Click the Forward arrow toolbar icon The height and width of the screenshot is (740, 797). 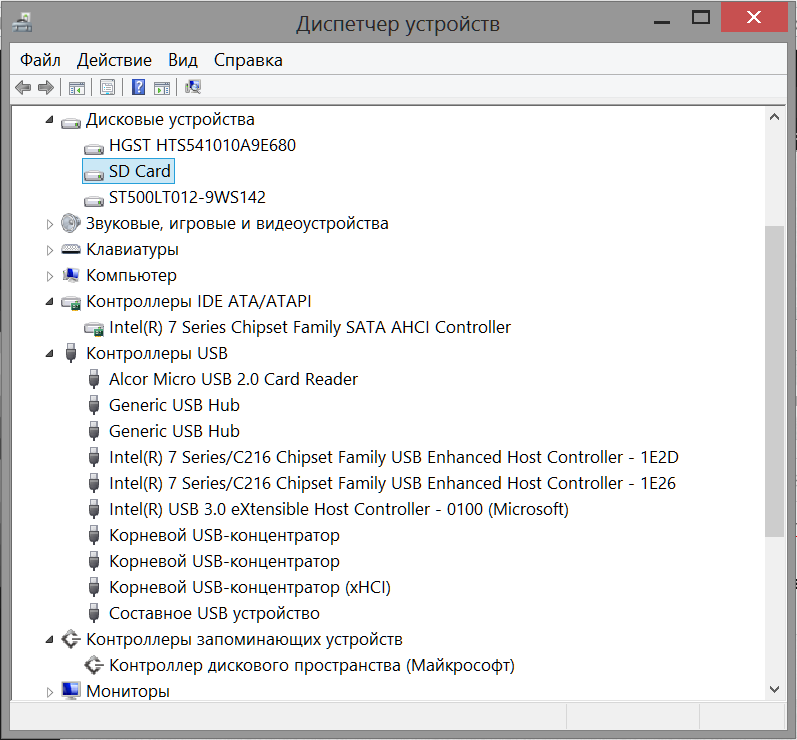[45, 88]
